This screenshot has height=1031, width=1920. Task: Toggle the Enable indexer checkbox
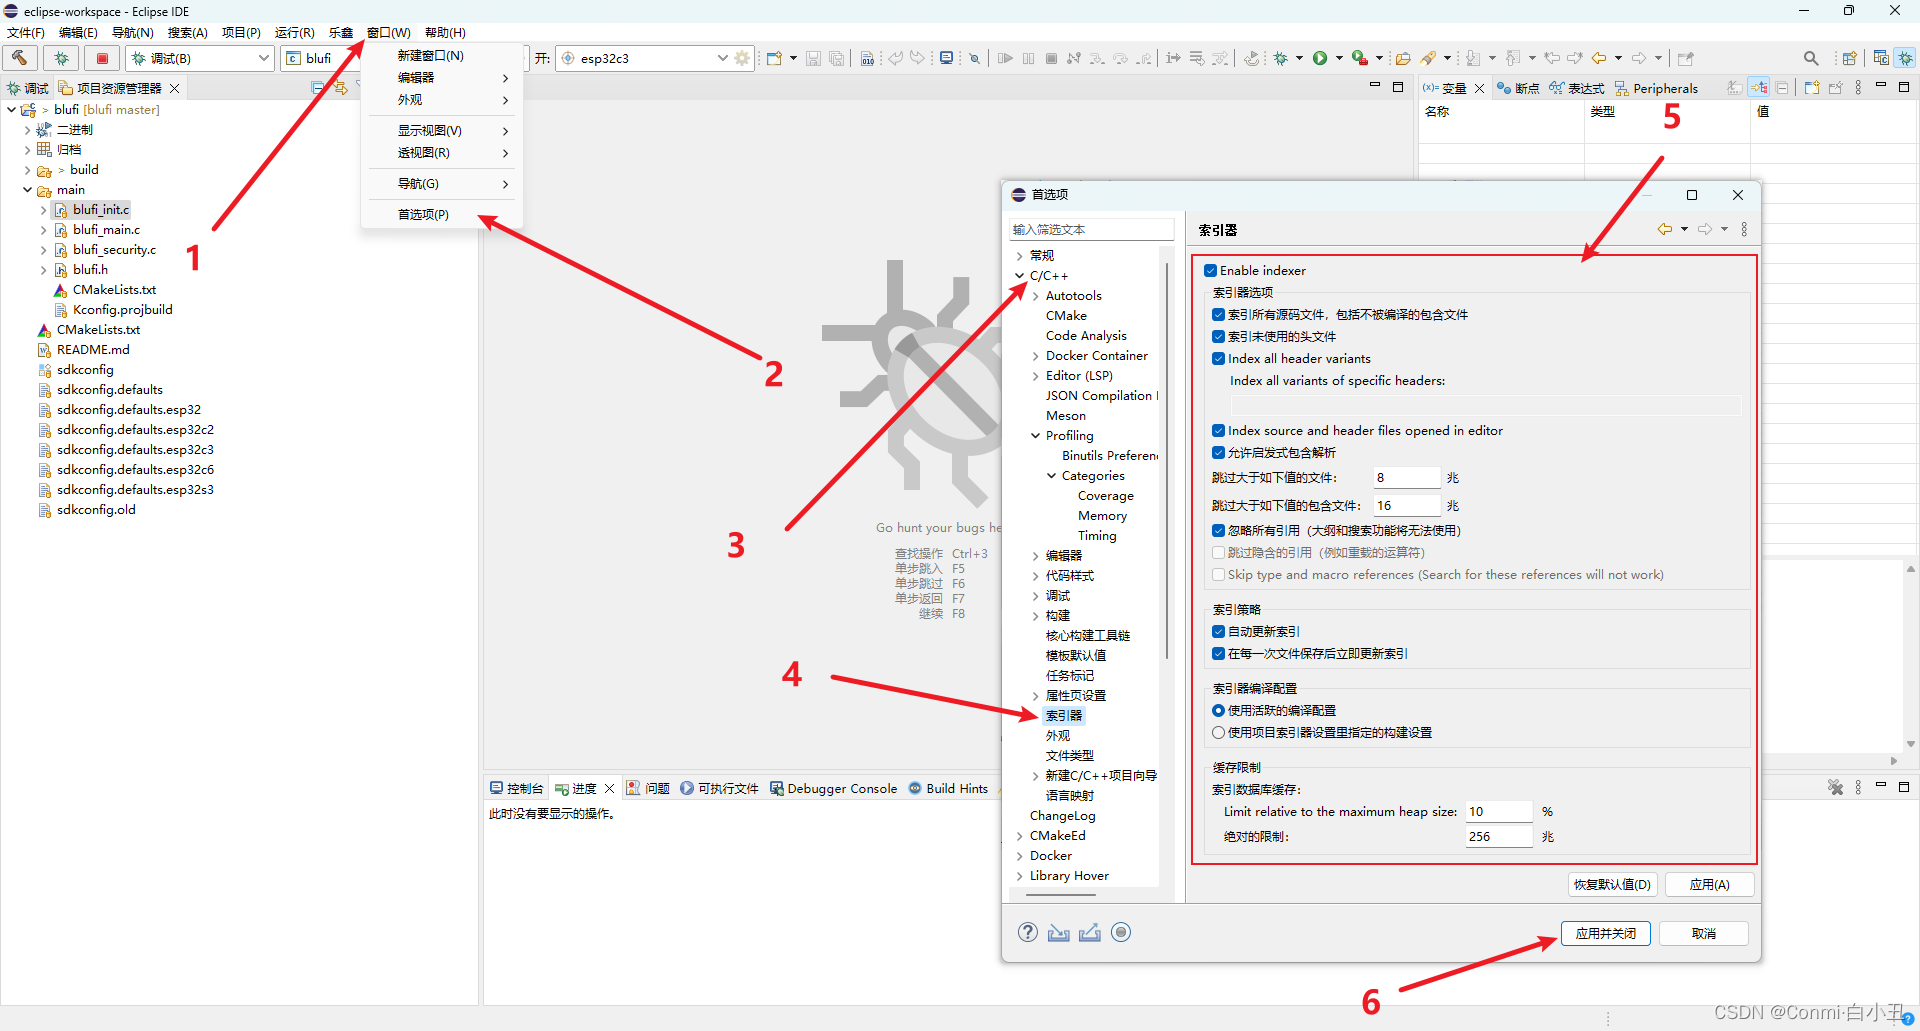coord(1210,270)
